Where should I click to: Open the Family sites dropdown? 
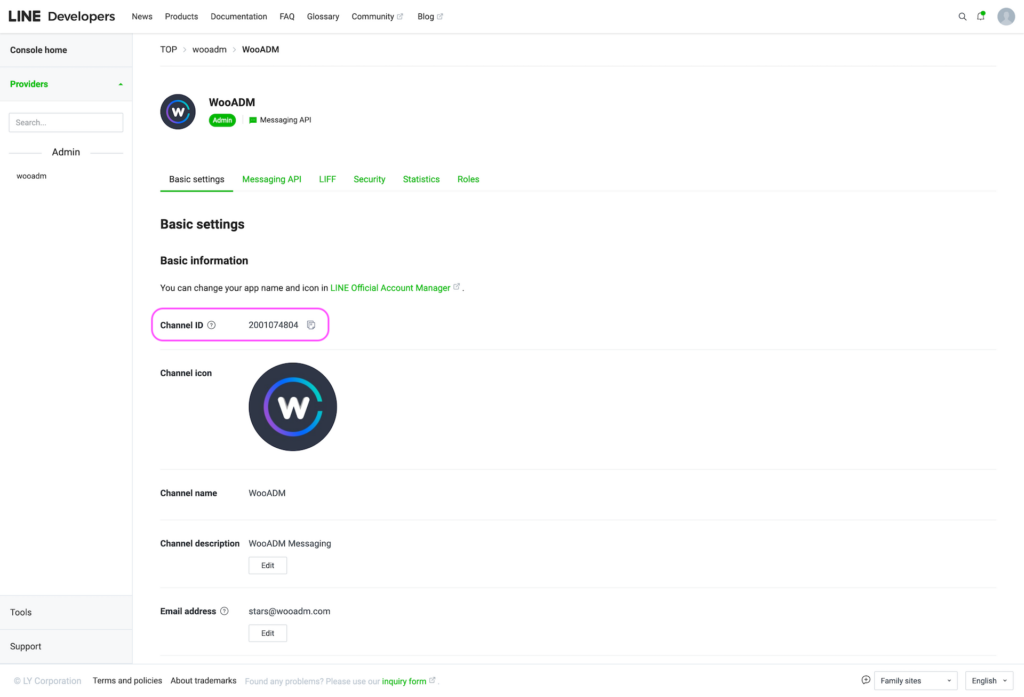coord(914,680)
